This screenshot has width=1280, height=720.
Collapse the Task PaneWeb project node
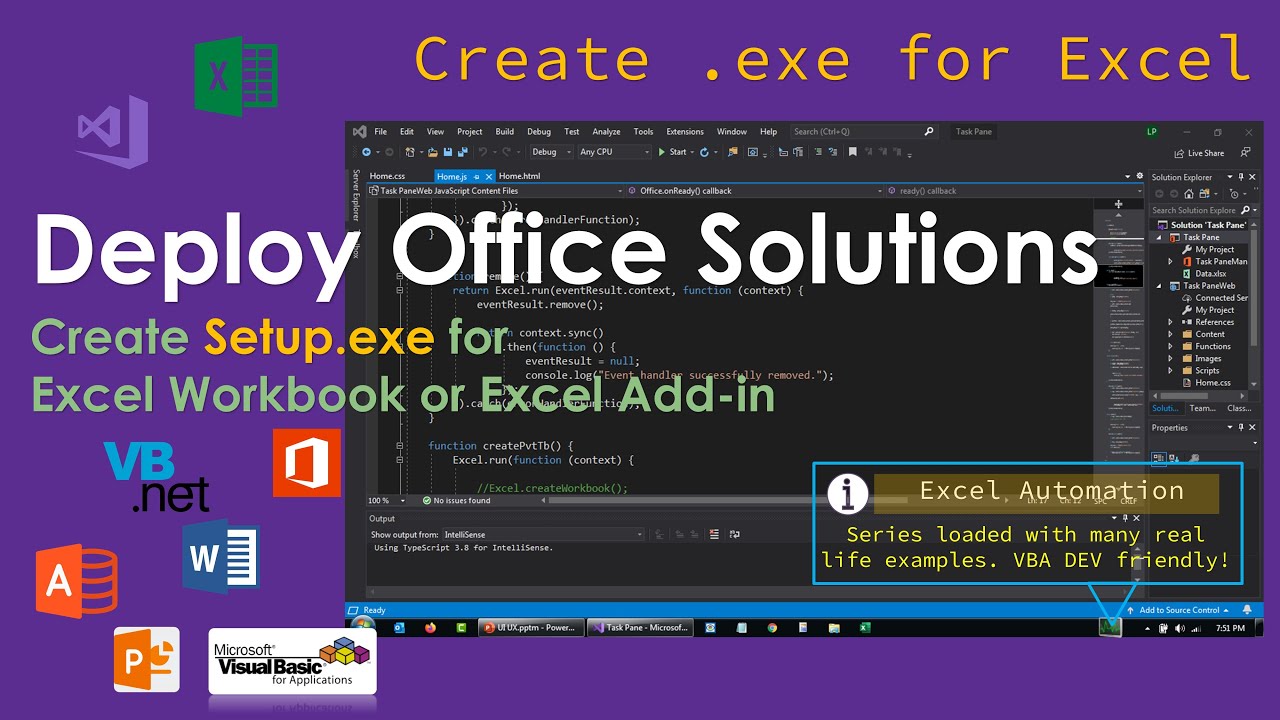(x=1158, y=286)
